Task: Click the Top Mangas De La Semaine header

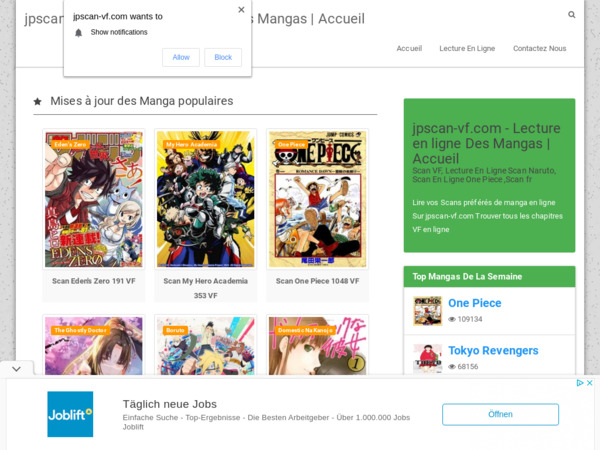Action: [x=489, y=276]
